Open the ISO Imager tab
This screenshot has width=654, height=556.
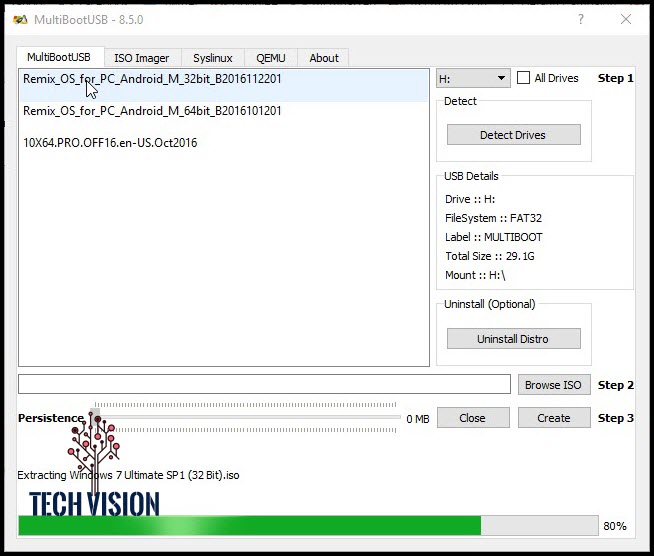pos(141,58)
